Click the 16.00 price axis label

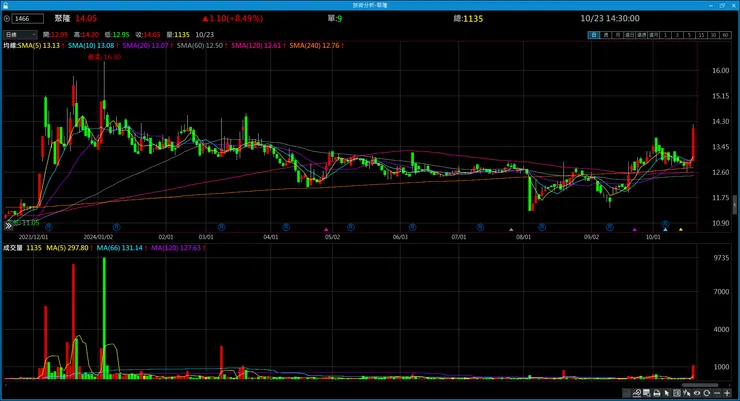[721, 71]
